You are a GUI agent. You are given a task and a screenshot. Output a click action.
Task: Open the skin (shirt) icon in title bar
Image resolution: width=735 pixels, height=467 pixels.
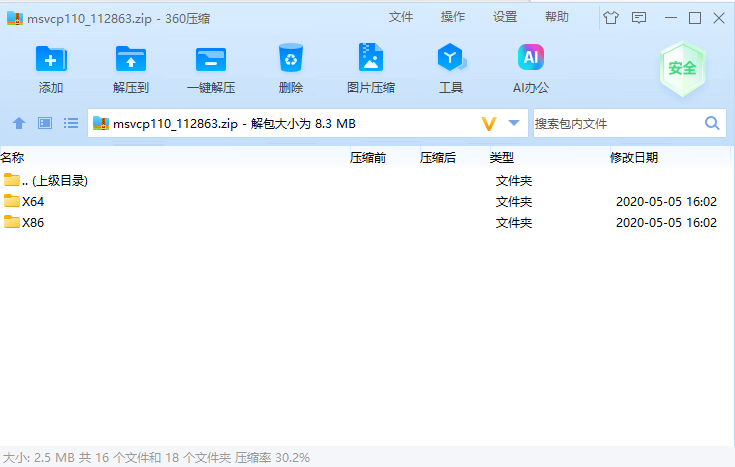point(611,18)
